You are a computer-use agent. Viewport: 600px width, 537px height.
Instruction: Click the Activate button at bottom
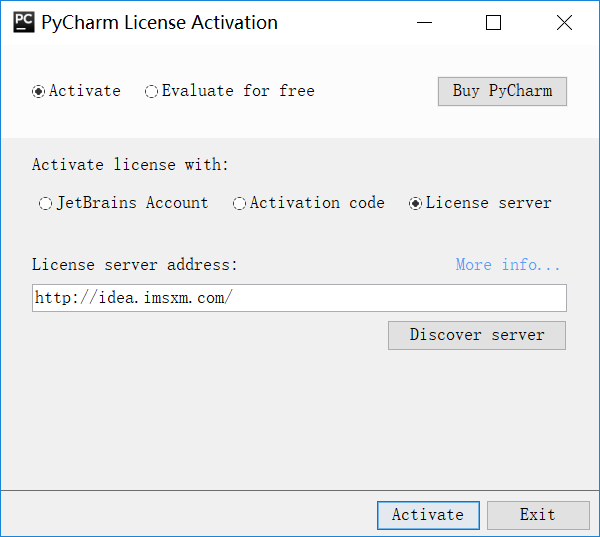pyautogui.click(x=428, y=515)
